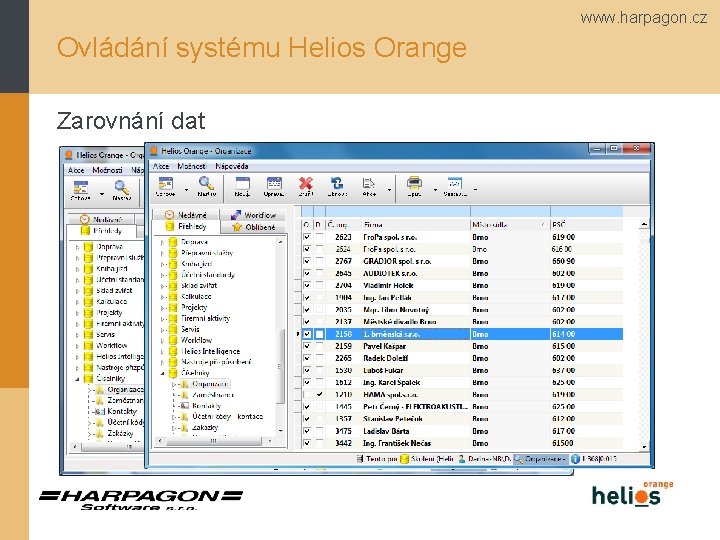Uncheck the D checkbox for HAMA row
Viewport: 720px width, 540px height.
click(319, 394)
